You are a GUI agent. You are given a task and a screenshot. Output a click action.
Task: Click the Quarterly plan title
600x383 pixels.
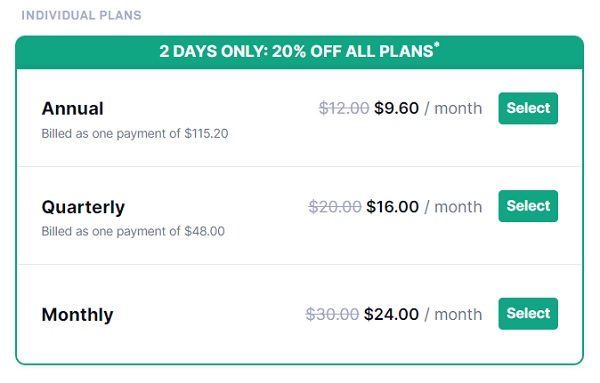(83, 207)
